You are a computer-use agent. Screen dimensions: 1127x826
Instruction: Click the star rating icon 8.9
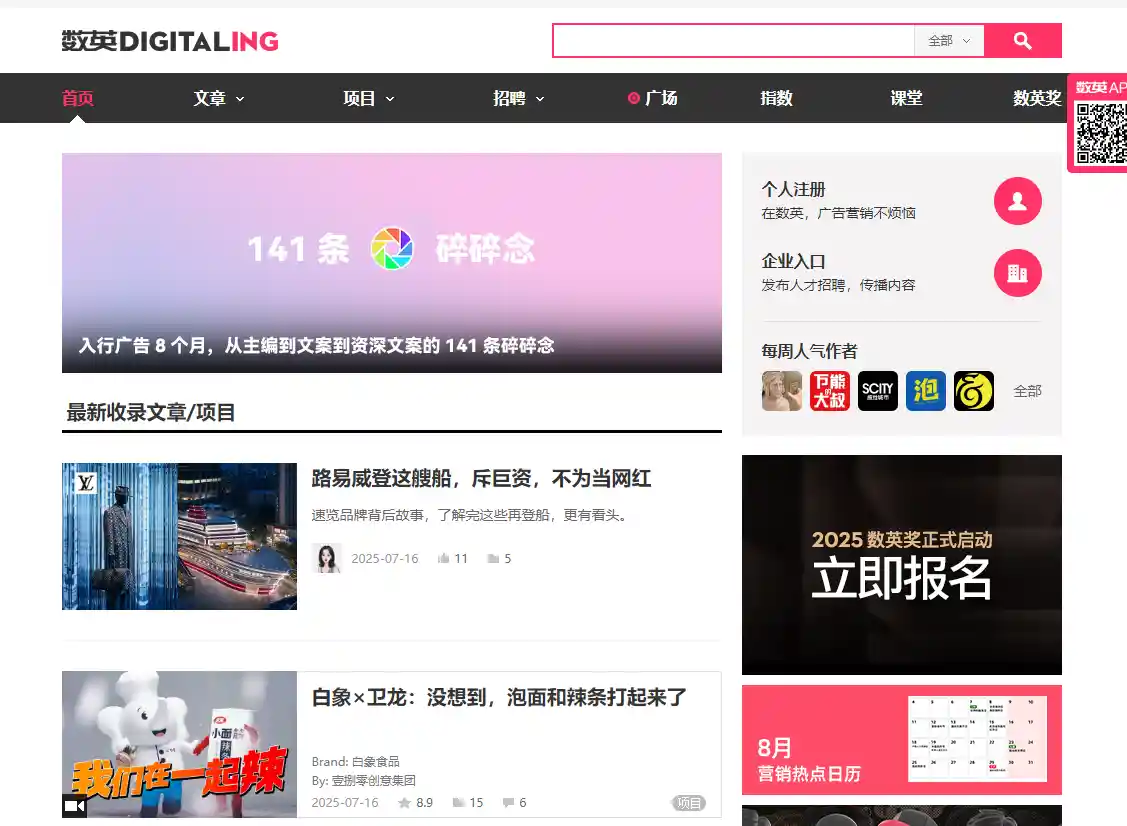[405, 803]
